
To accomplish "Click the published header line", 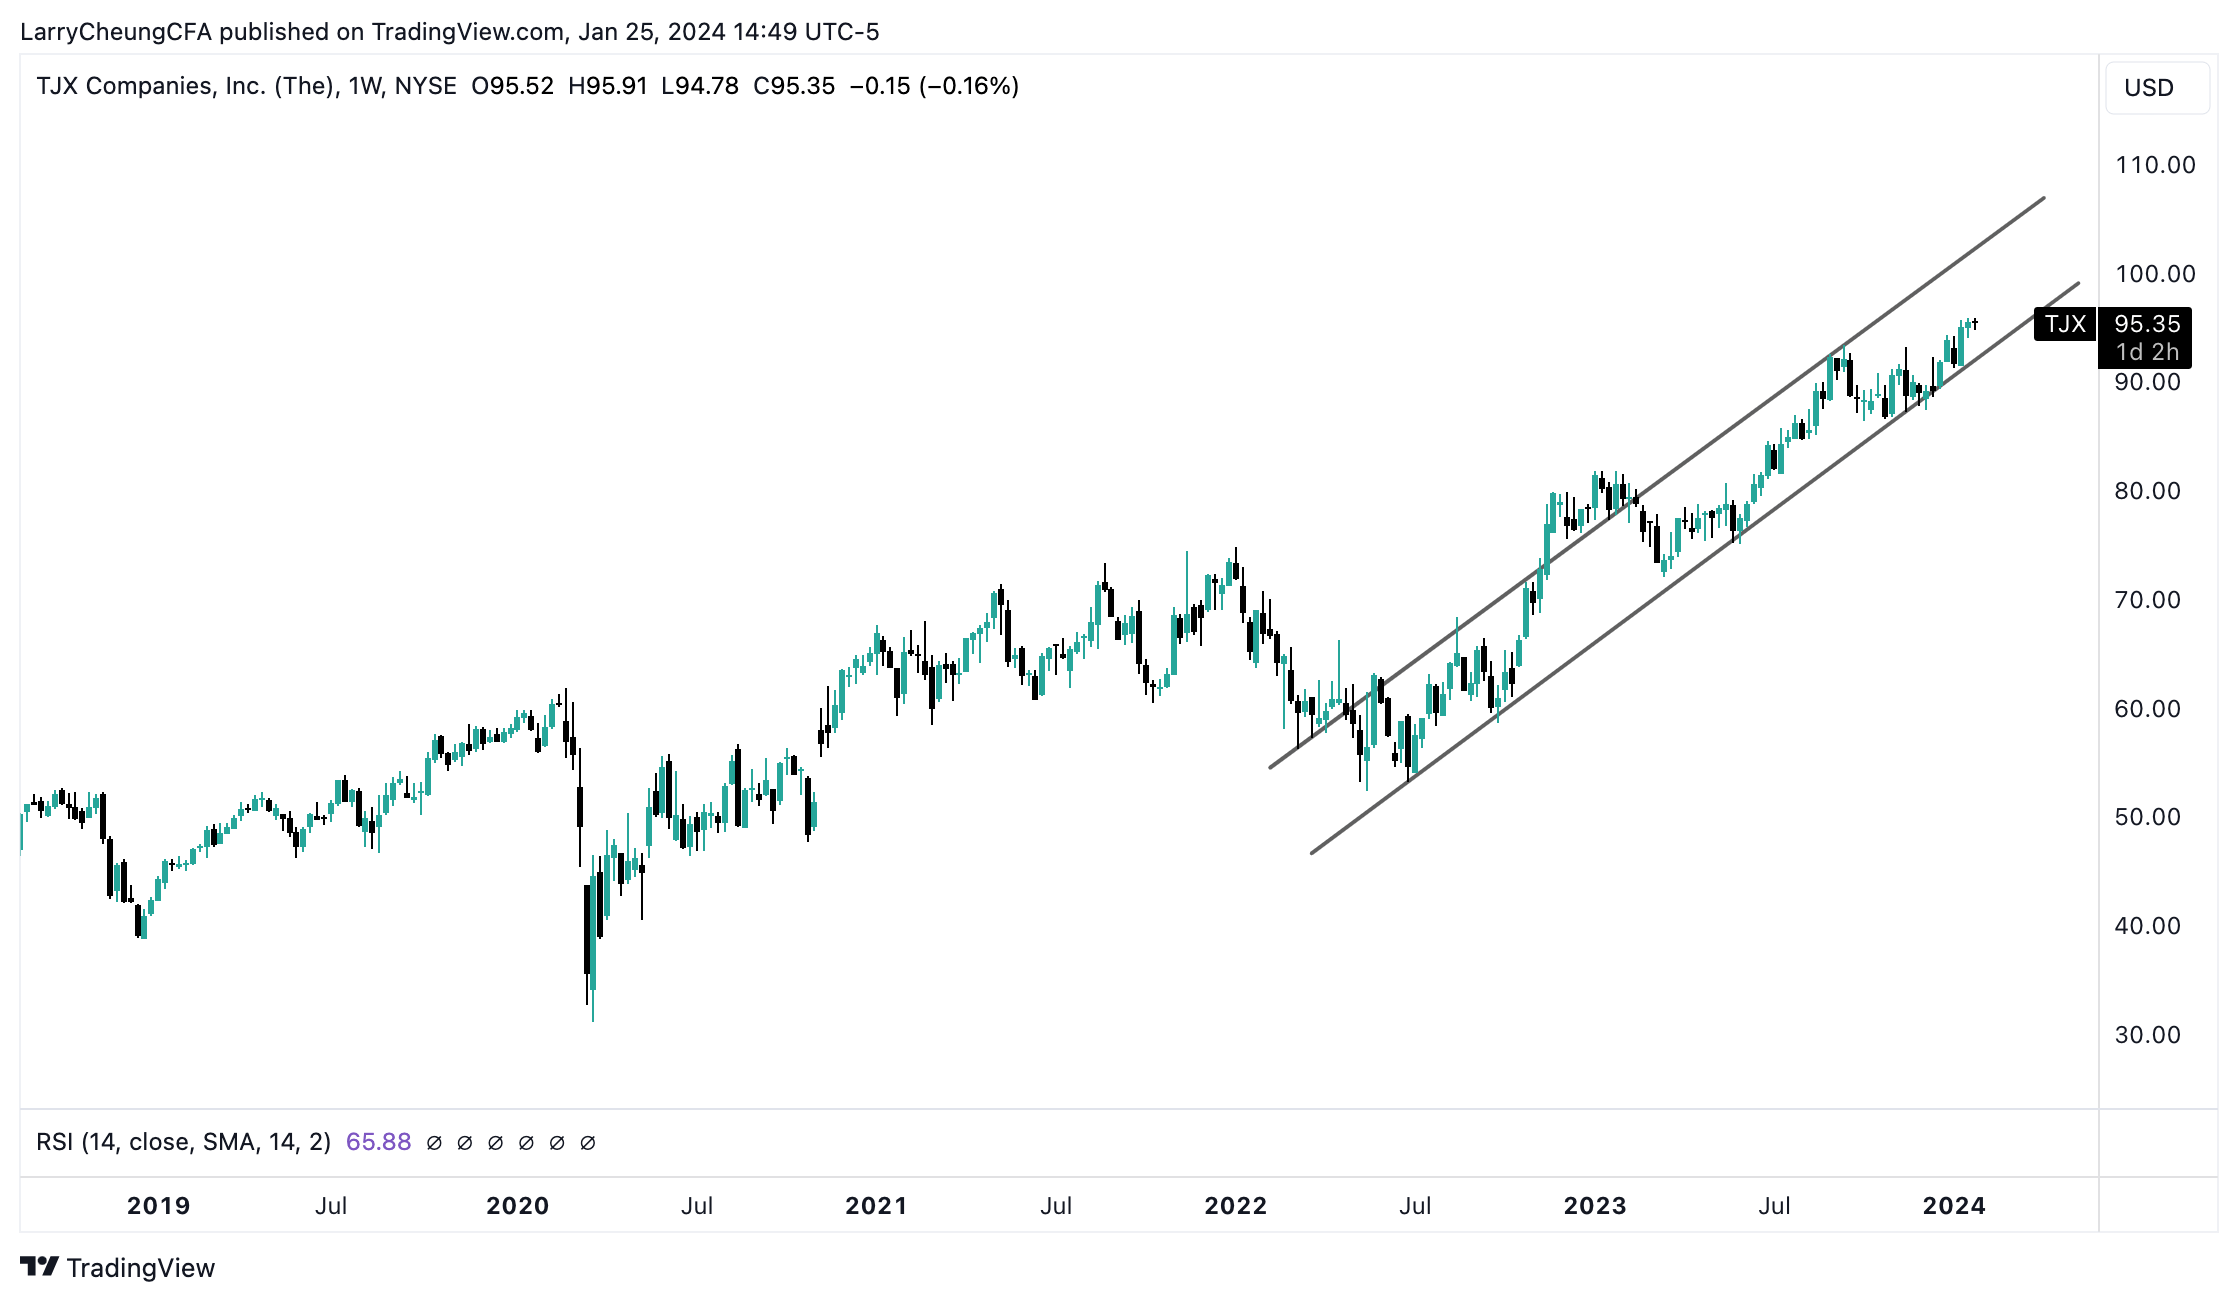I will tap(450, 32).
